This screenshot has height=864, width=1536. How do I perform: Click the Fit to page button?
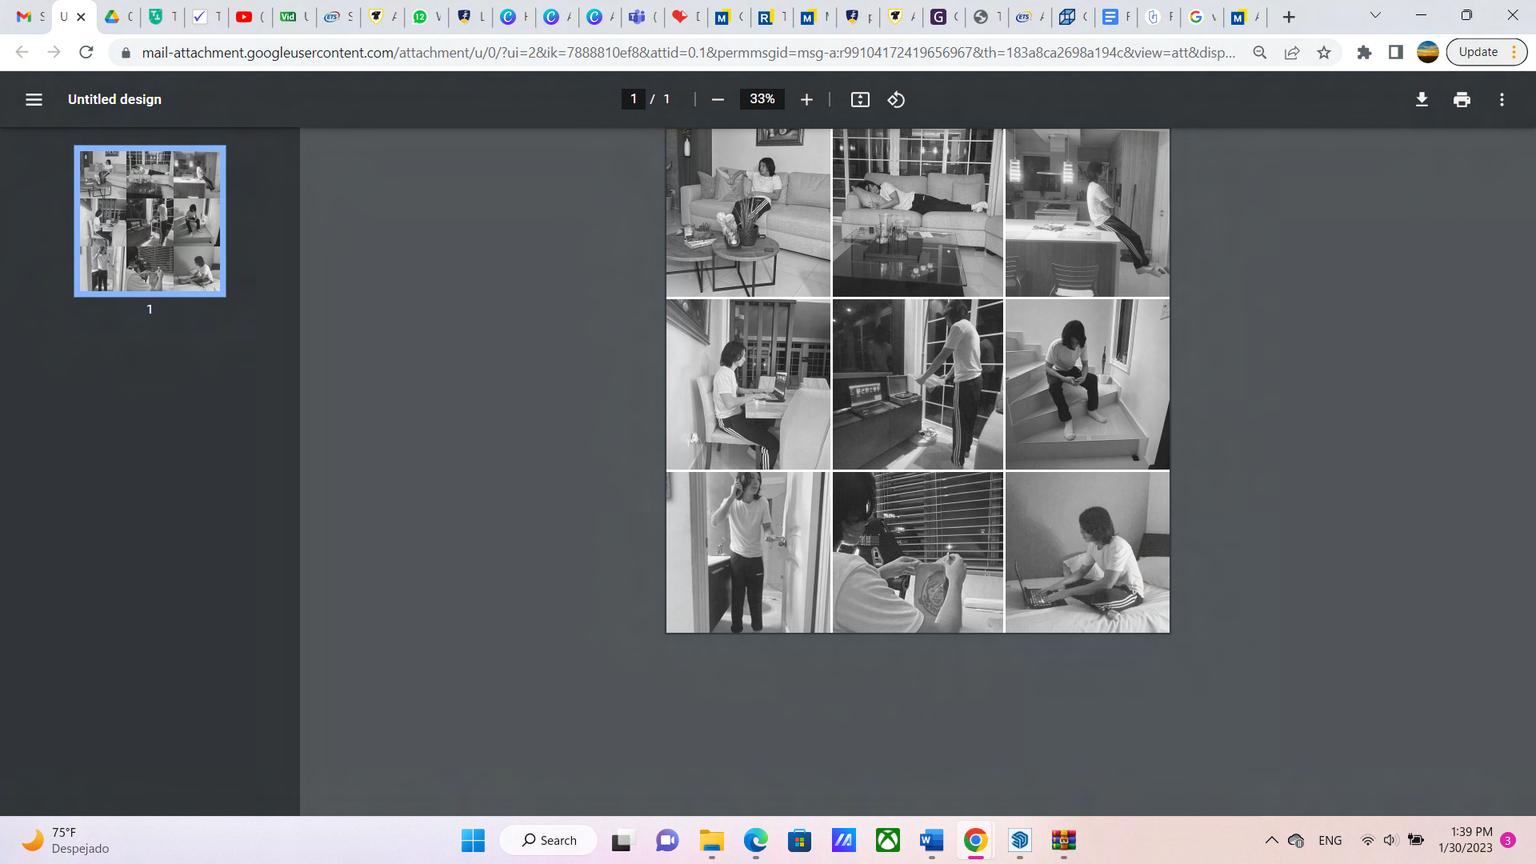860,99
